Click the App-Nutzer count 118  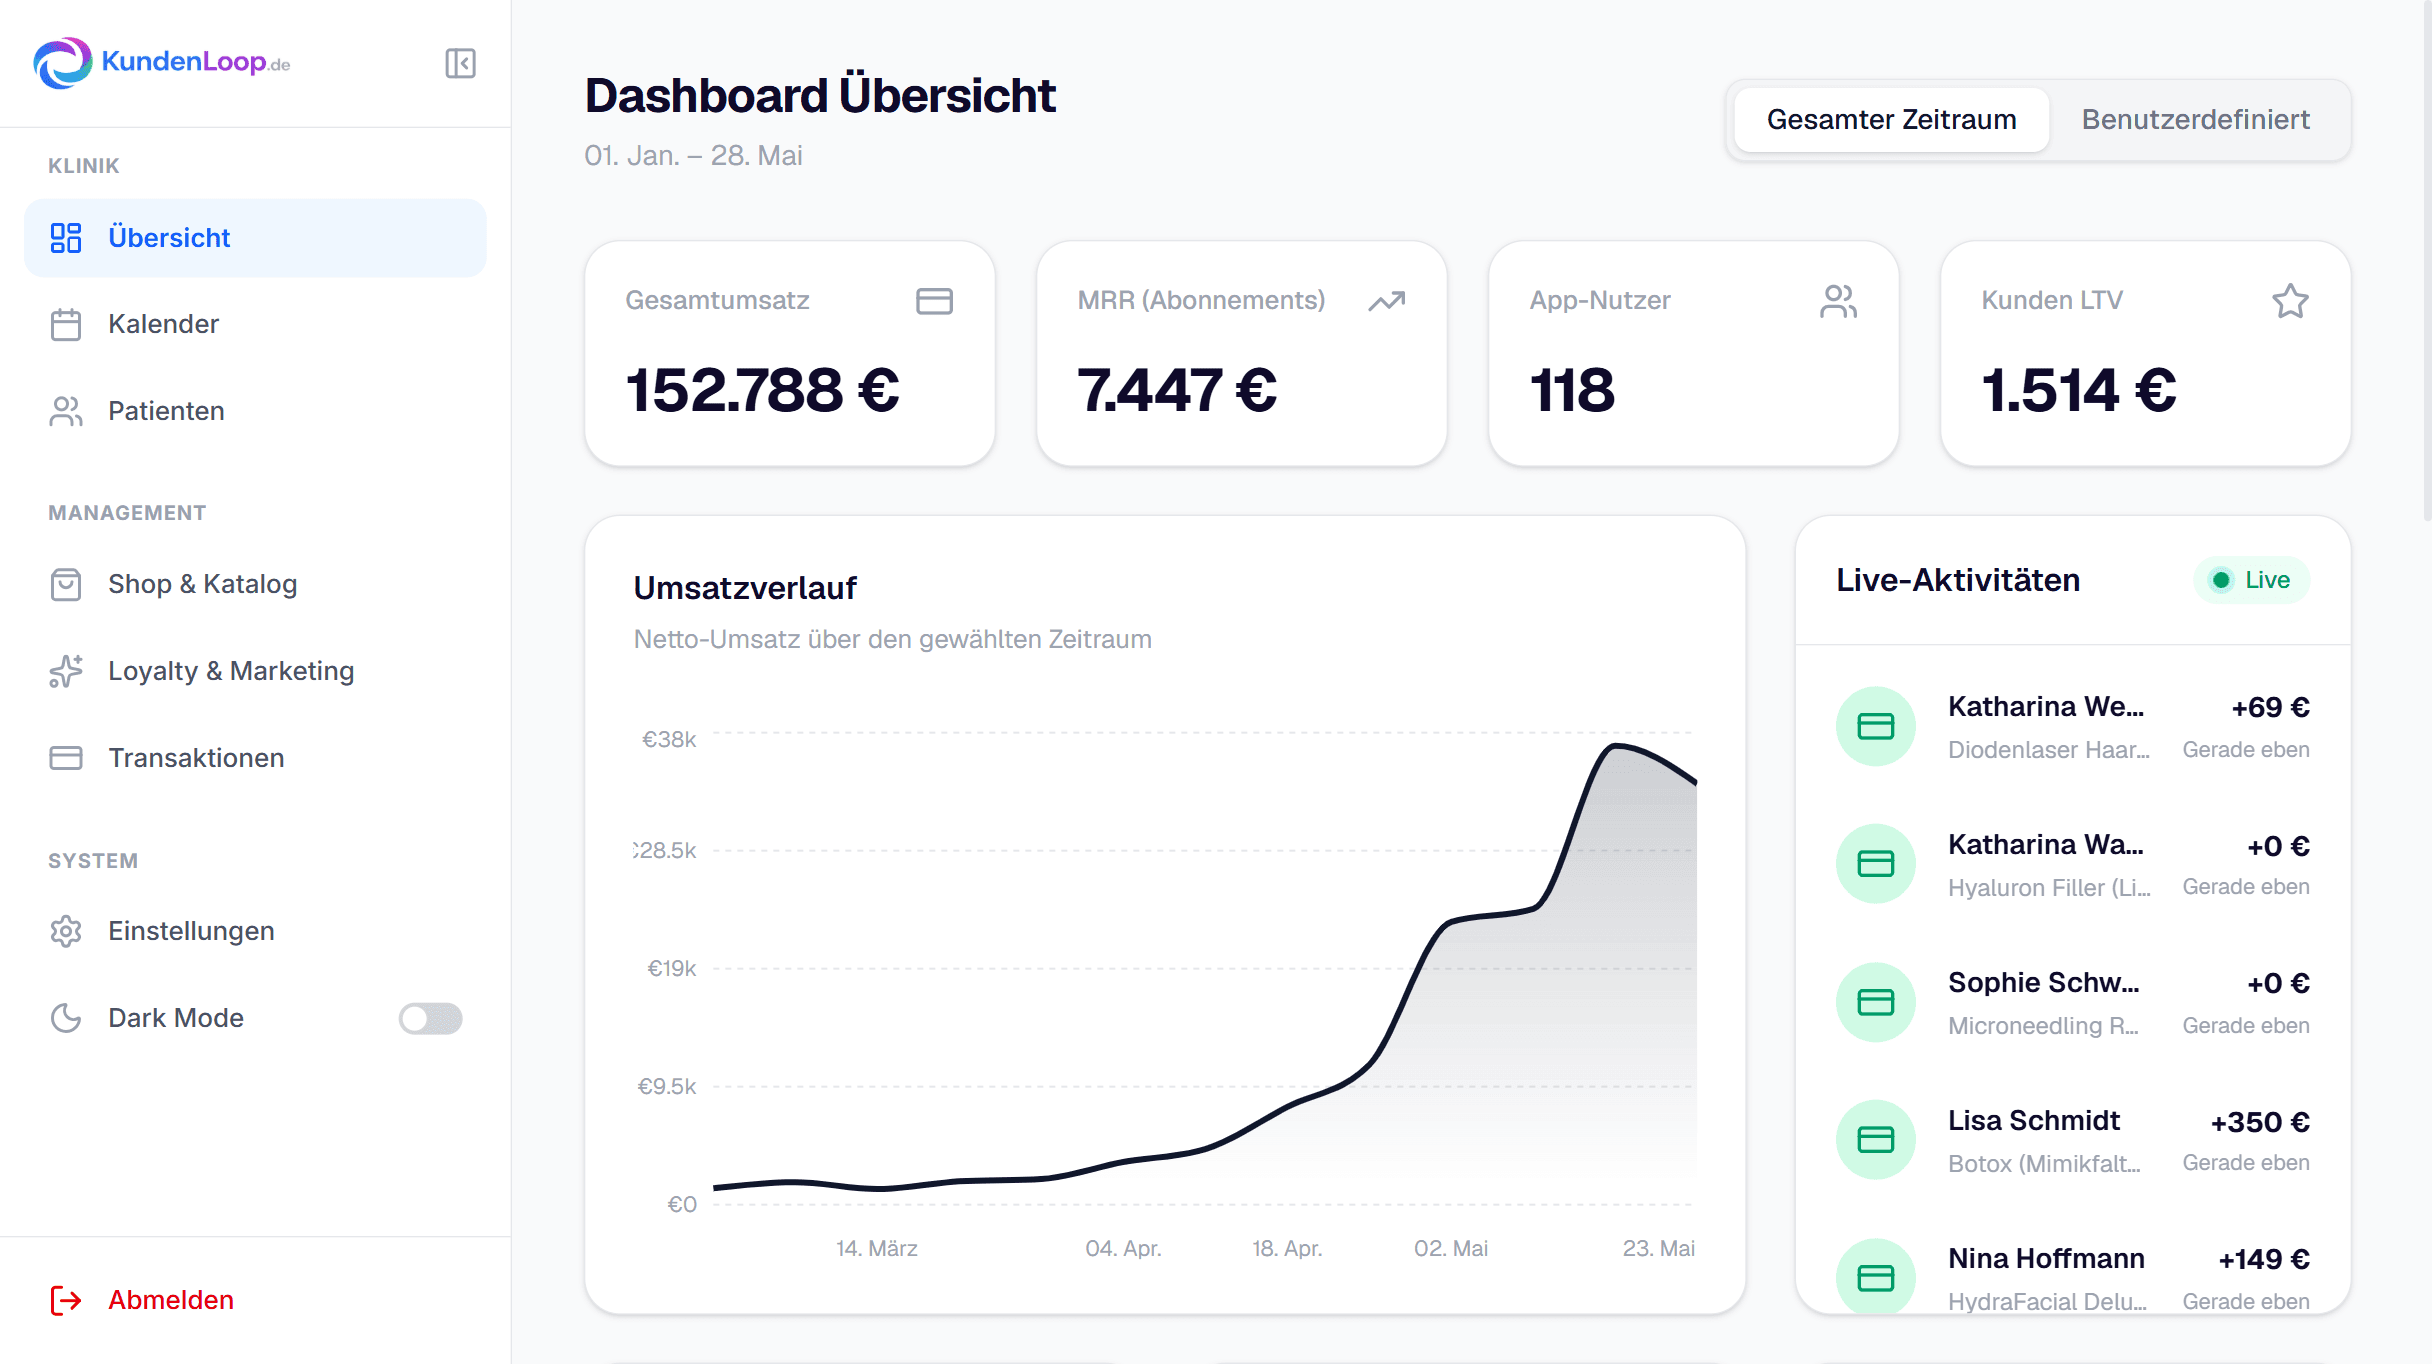tap(1572, 390)
